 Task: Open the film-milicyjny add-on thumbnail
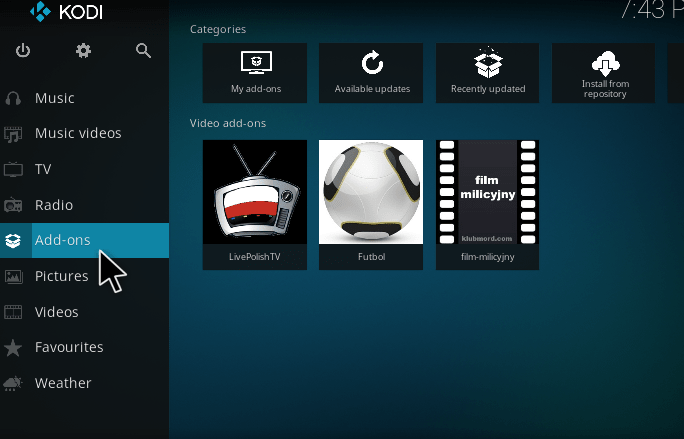(x=487, y=192)
